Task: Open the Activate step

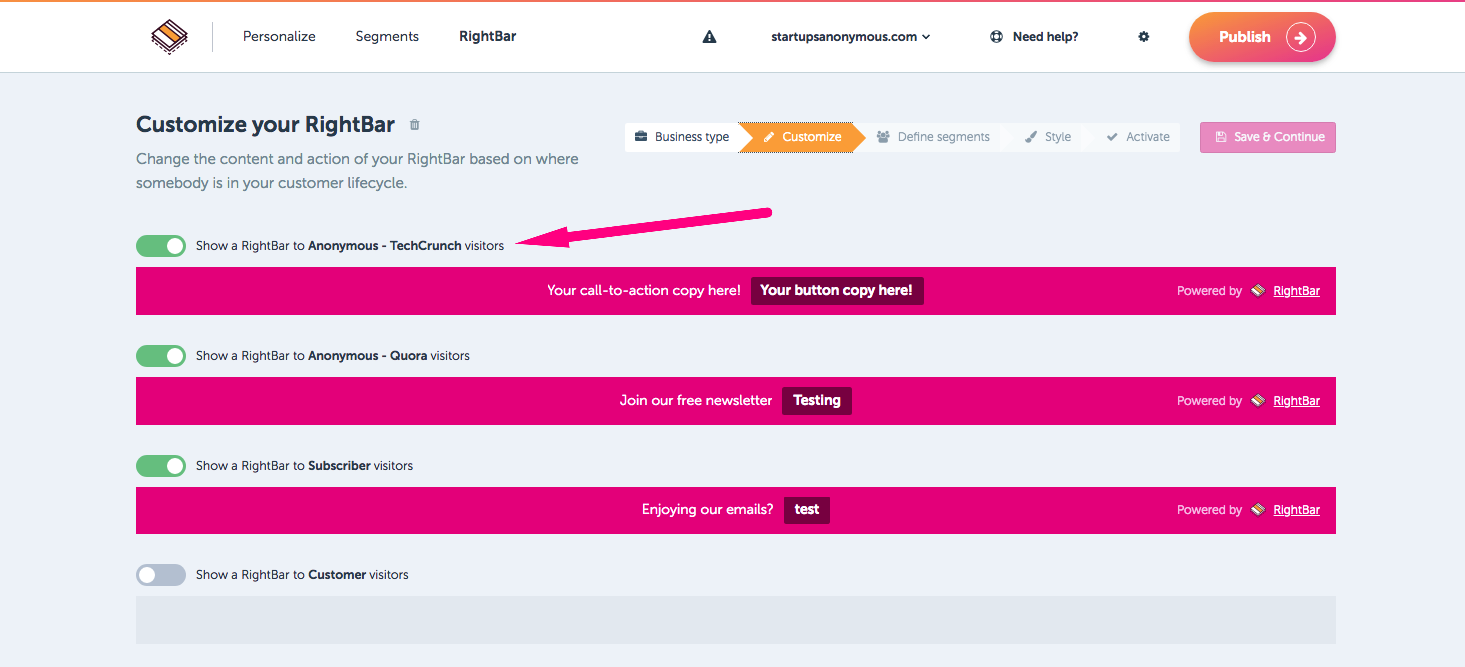Action: (x=1138, y=137)
